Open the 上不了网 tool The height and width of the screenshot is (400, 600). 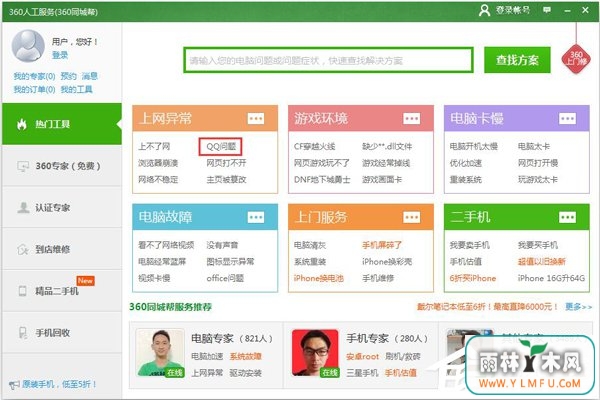pos(154,146)
